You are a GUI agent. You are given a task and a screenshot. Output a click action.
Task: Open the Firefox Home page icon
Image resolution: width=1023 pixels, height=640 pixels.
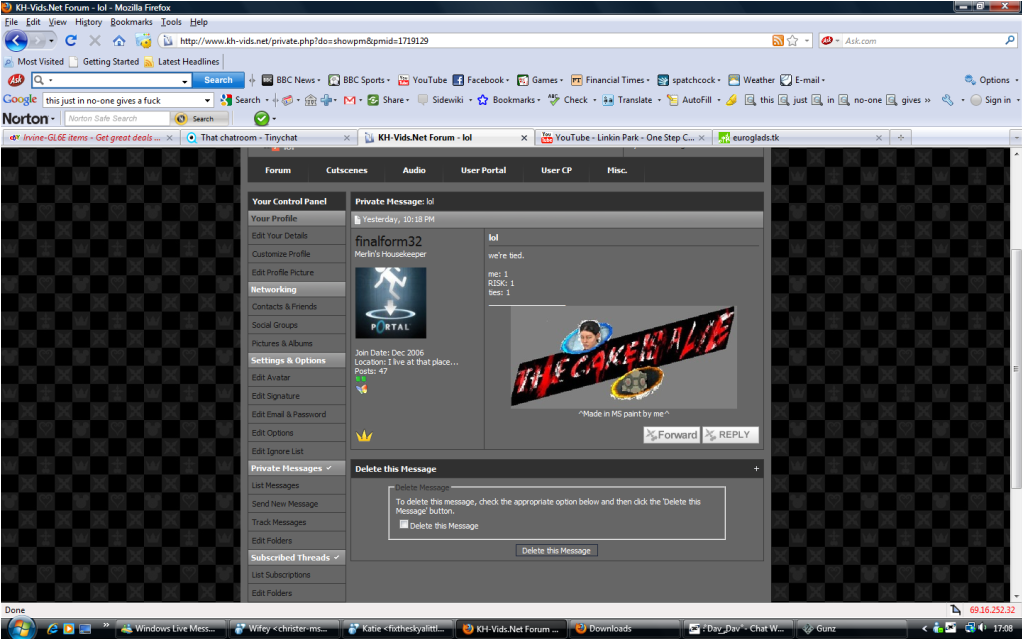coord(119,40)
